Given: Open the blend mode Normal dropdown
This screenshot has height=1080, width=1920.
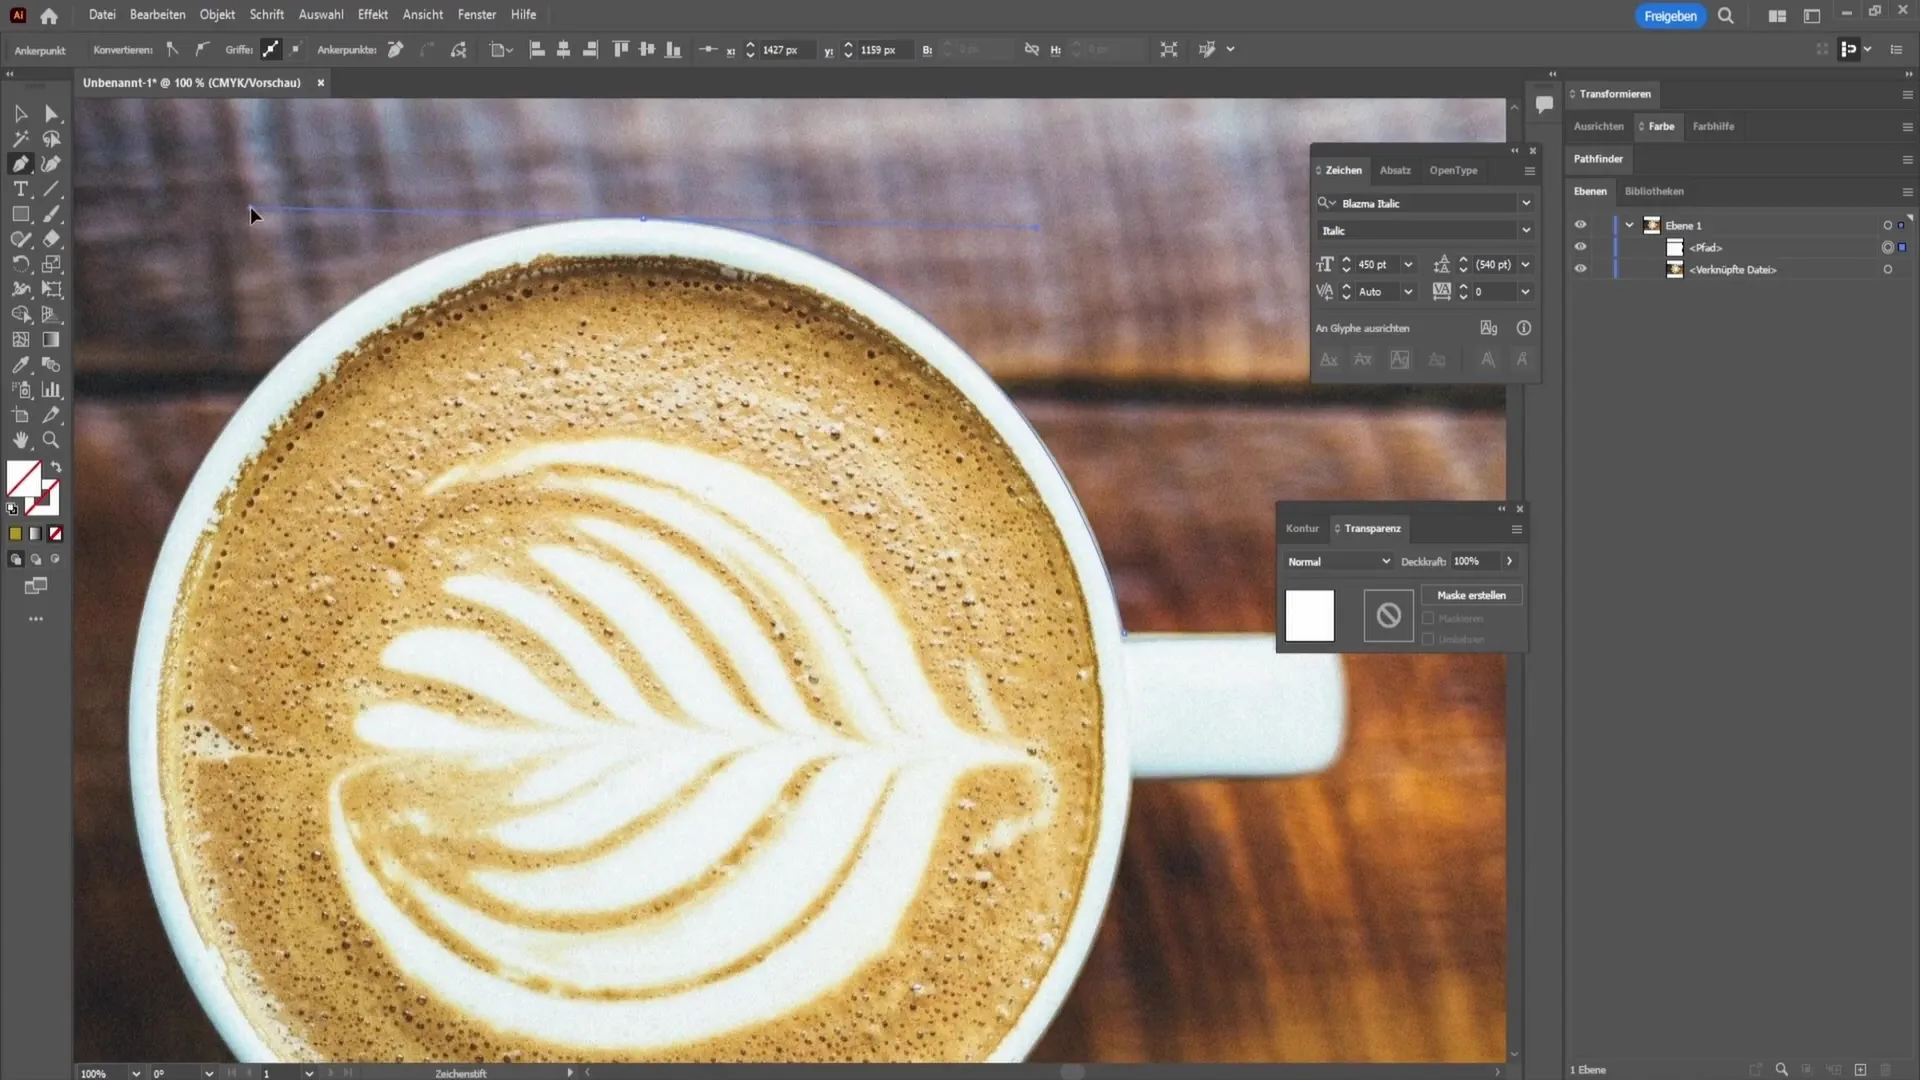Looking at the screenshot, I should [1338, 562].
